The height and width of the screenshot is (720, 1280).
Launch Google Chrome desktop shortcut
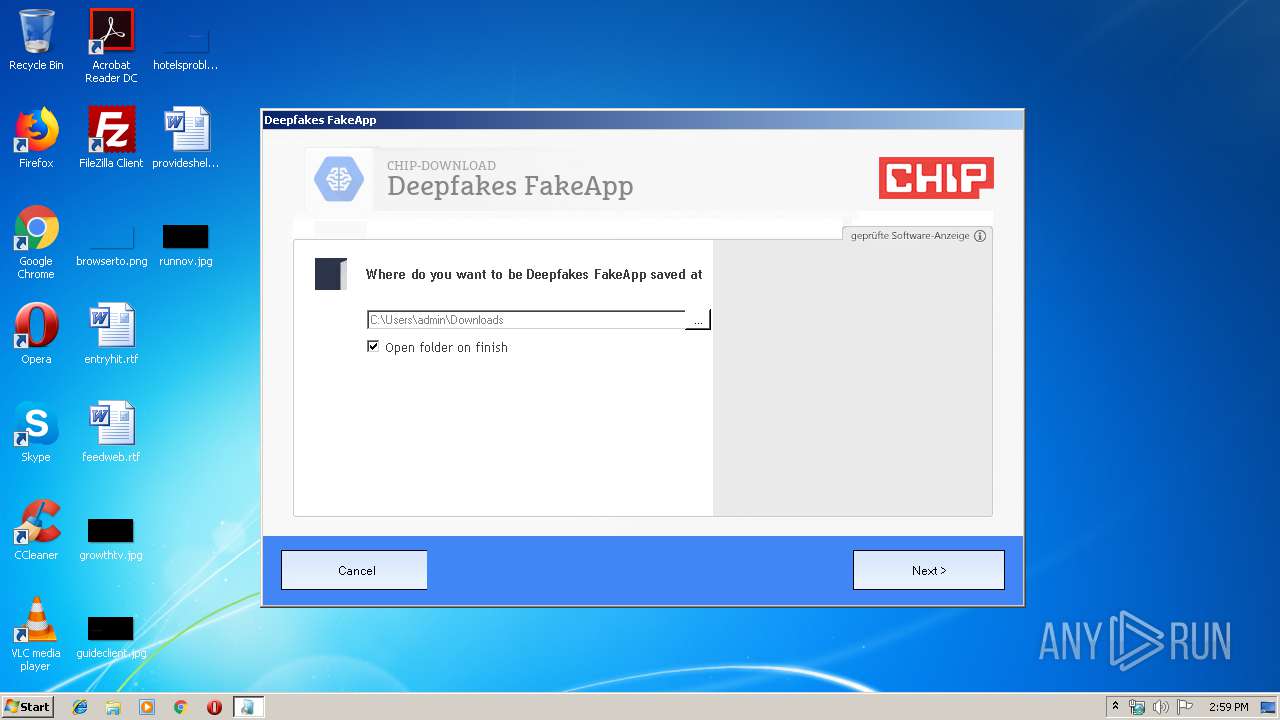pos(36,242)
